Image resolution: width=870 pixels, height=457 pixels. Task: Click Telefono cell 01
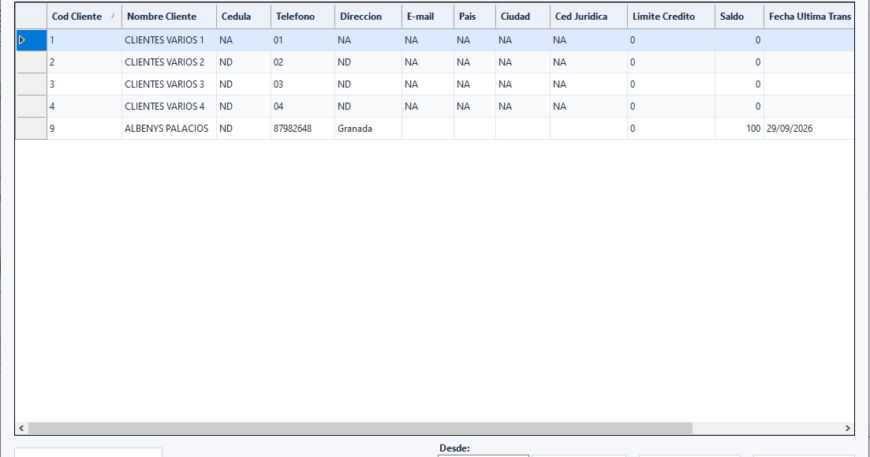click(x=303, y=40)
